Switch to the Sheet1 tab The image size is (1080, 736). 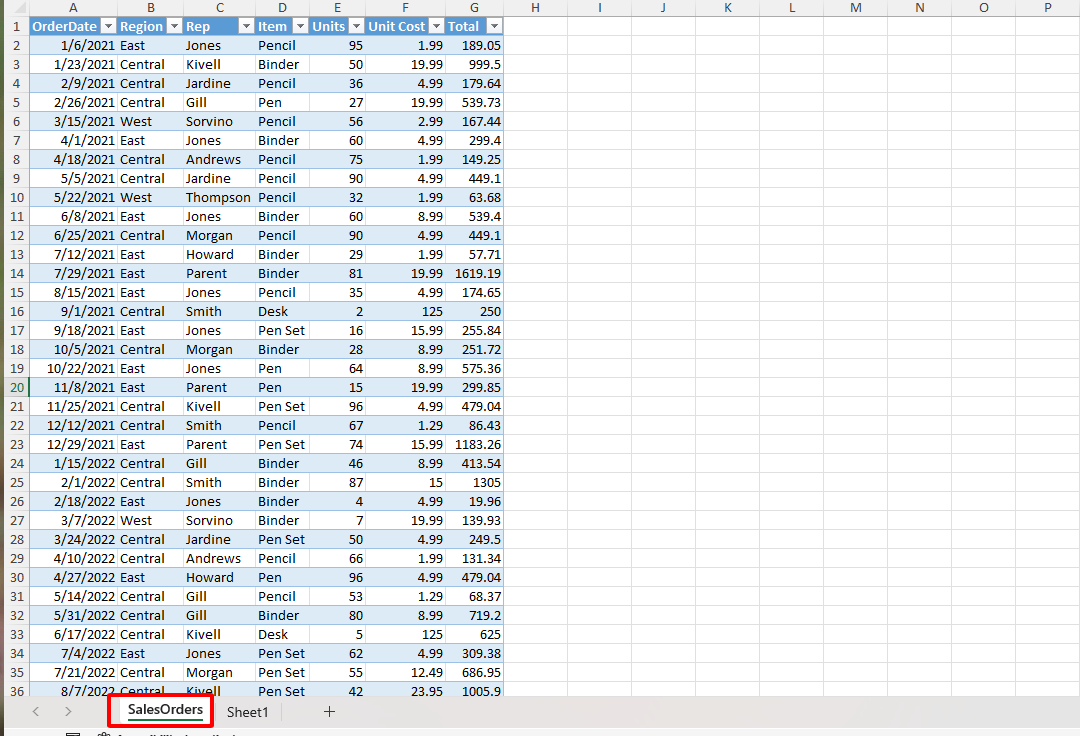247,712
